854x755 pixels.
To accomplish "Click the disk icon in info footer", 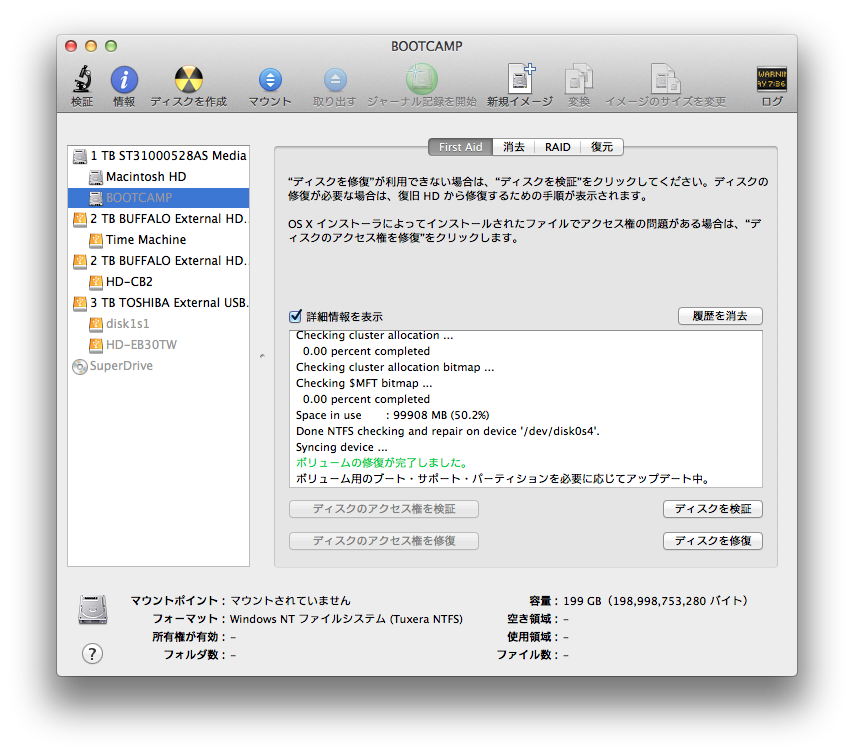I will click(93, 610).
